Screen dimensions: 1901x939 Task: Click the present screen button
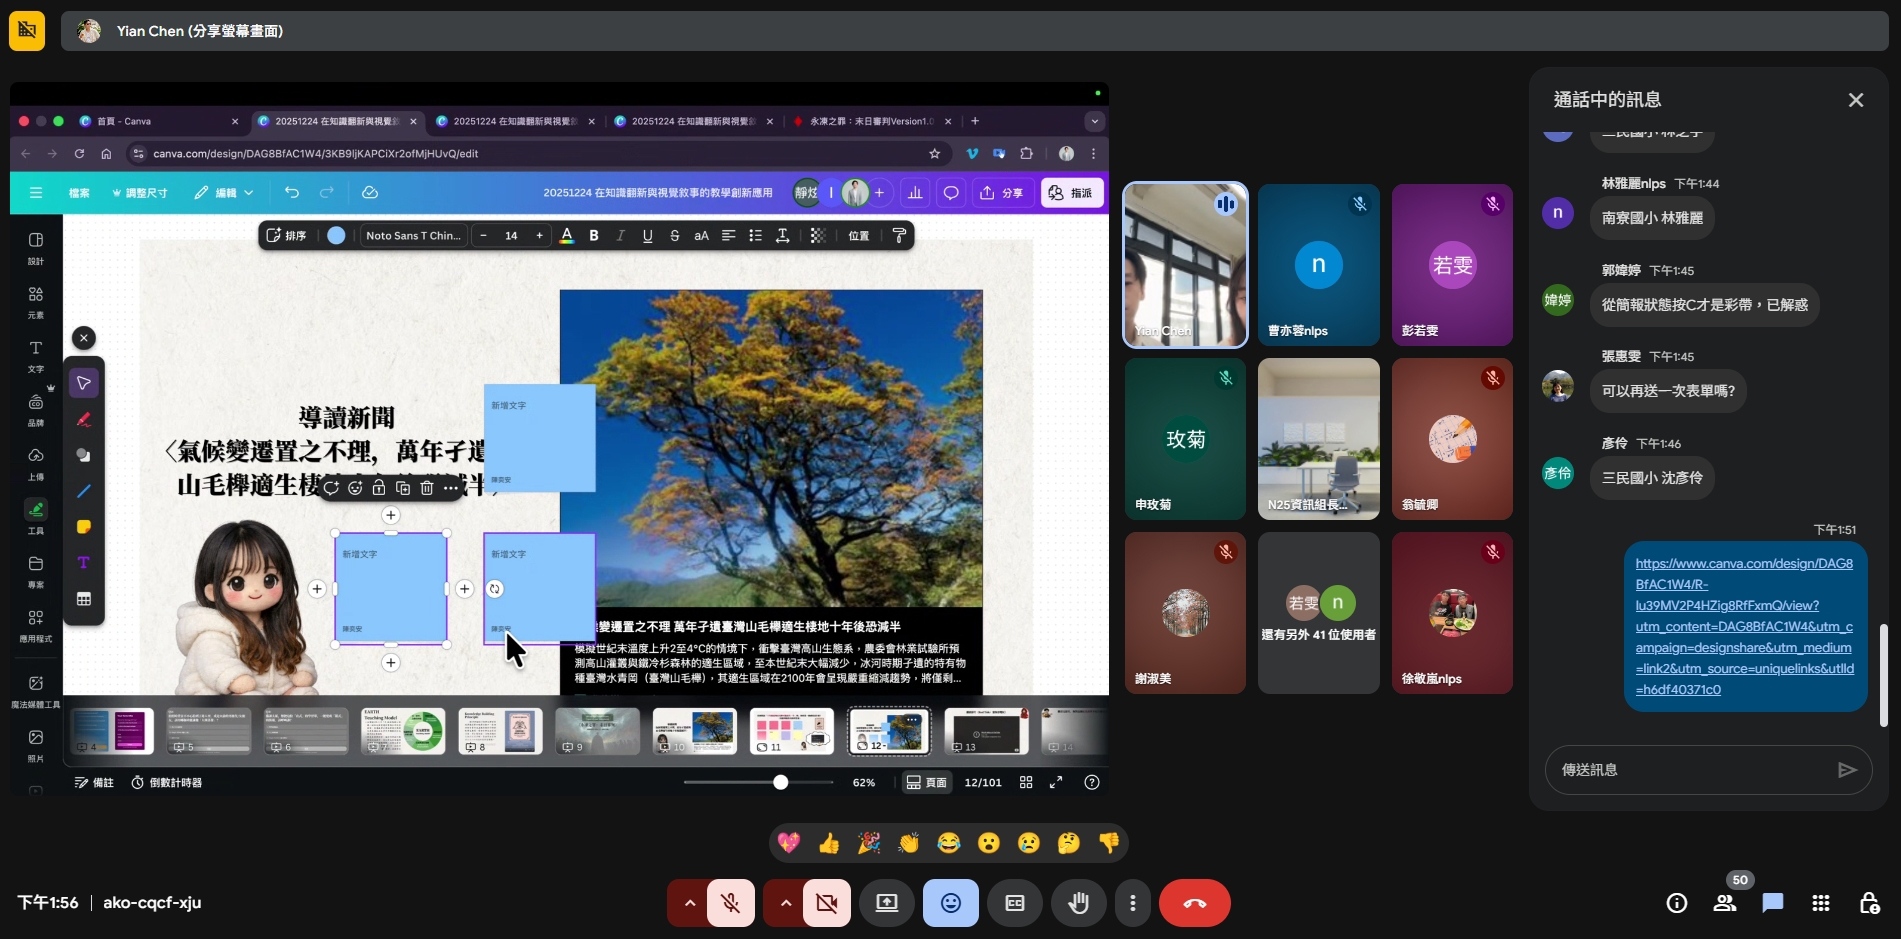[x=887, y=903]
